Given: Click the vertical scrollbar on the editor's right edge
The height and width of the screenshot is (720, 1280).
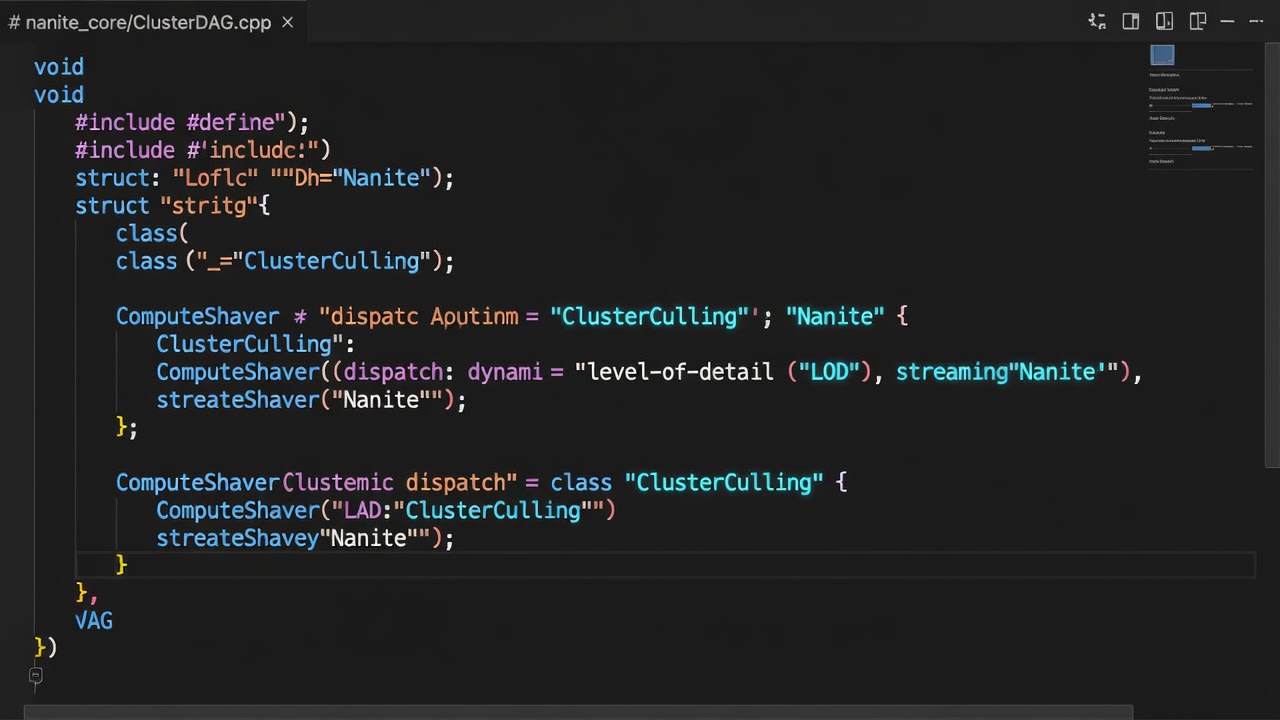Looking at the screenshot, I should tap(1272, 255).
